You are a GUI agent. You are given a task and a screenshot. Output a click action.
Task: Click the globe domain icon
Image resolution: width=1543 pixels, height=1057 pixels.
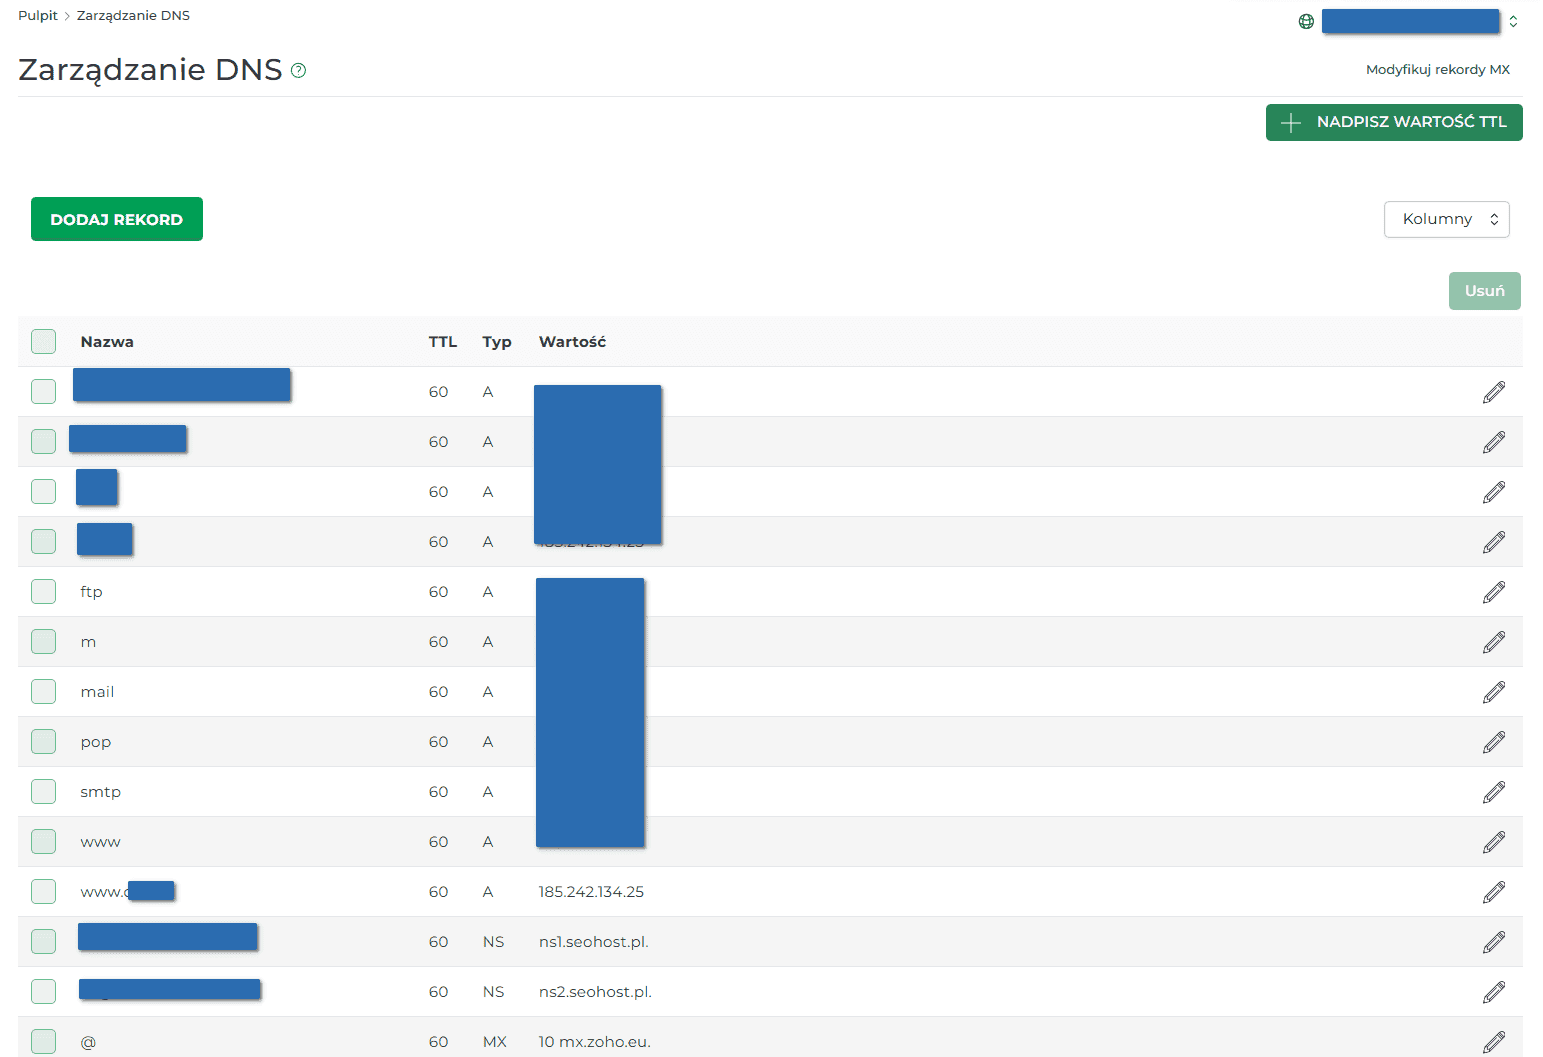(x=1306, y=21)
